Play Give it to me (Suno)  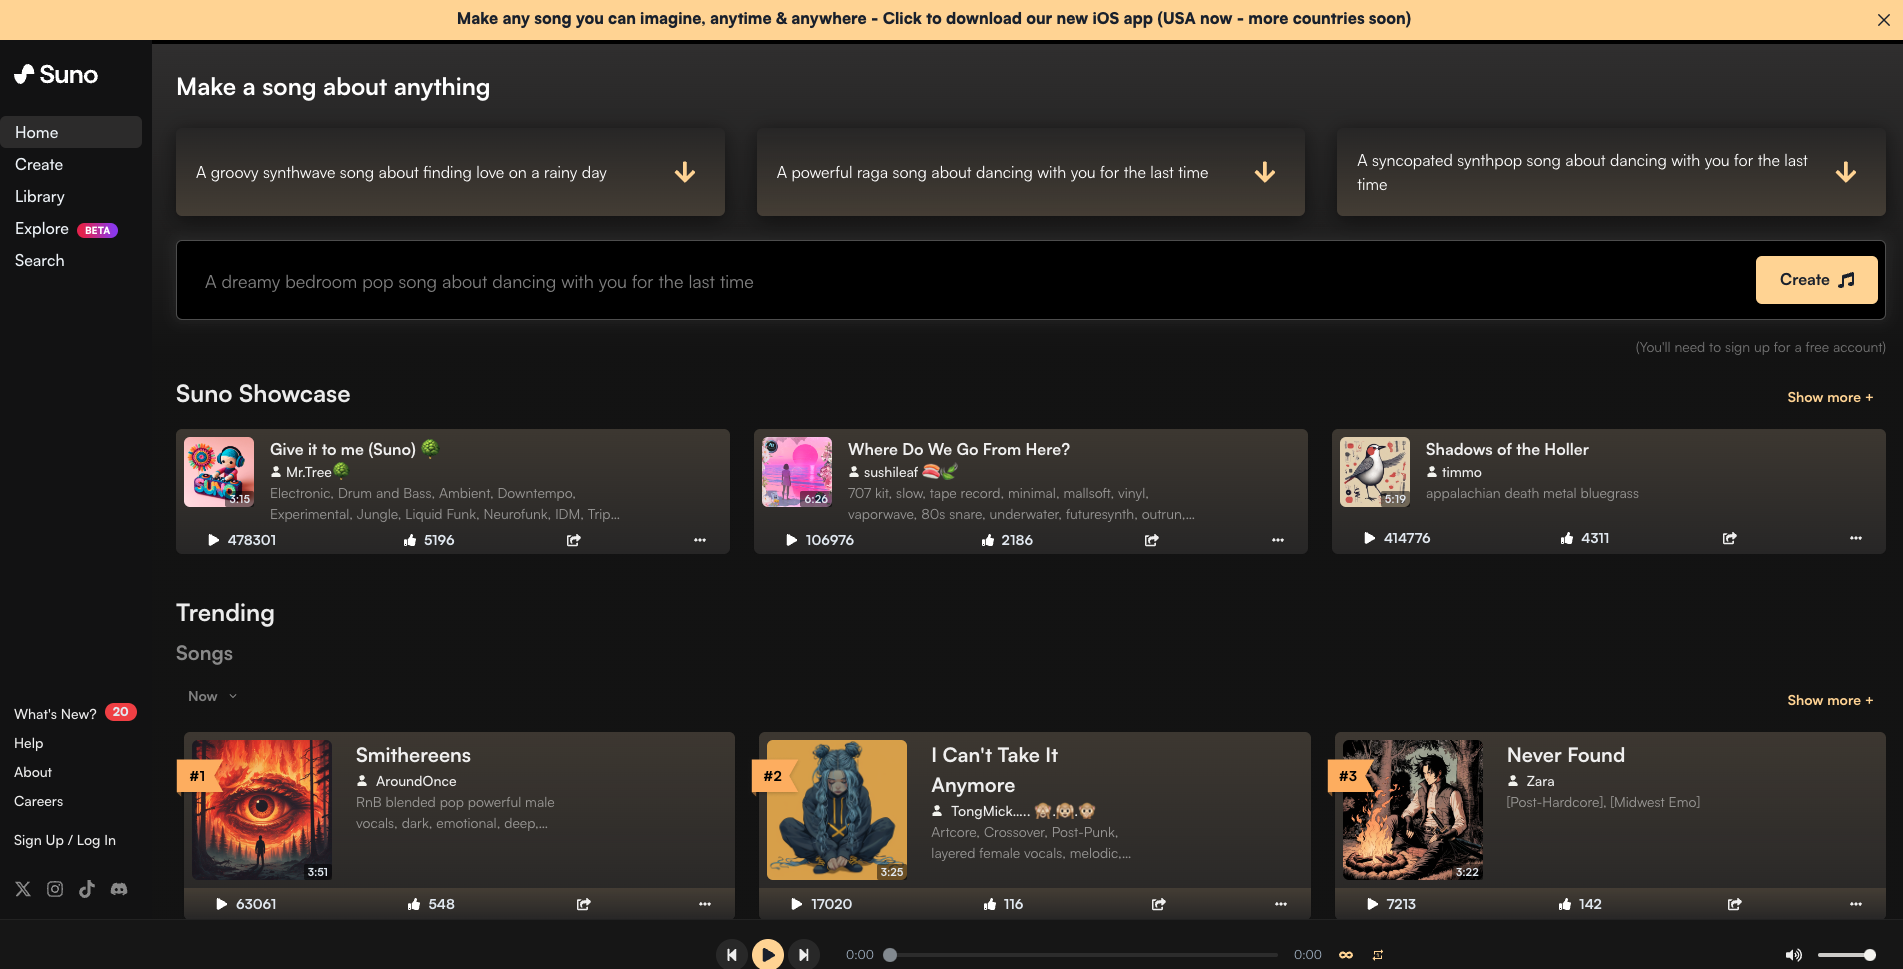click(x=213, y=540)
